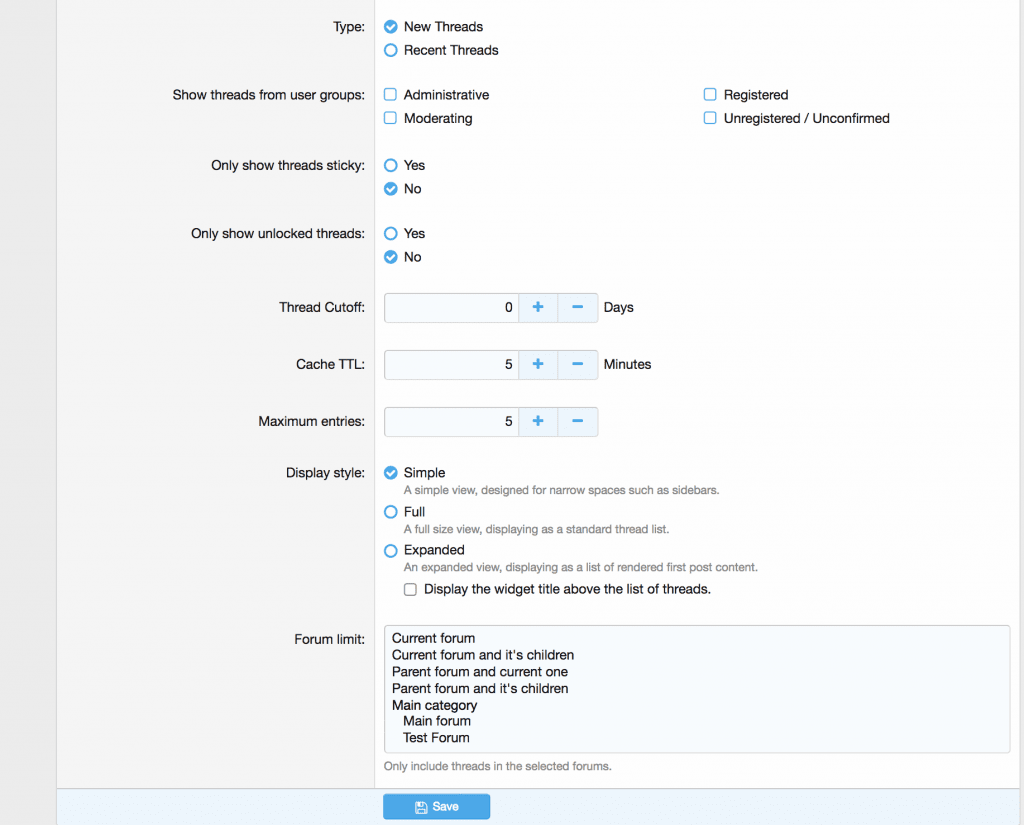This screenshot has width=1024, height=825.
Task: Choose the Full display style
Action: [391, 512]
